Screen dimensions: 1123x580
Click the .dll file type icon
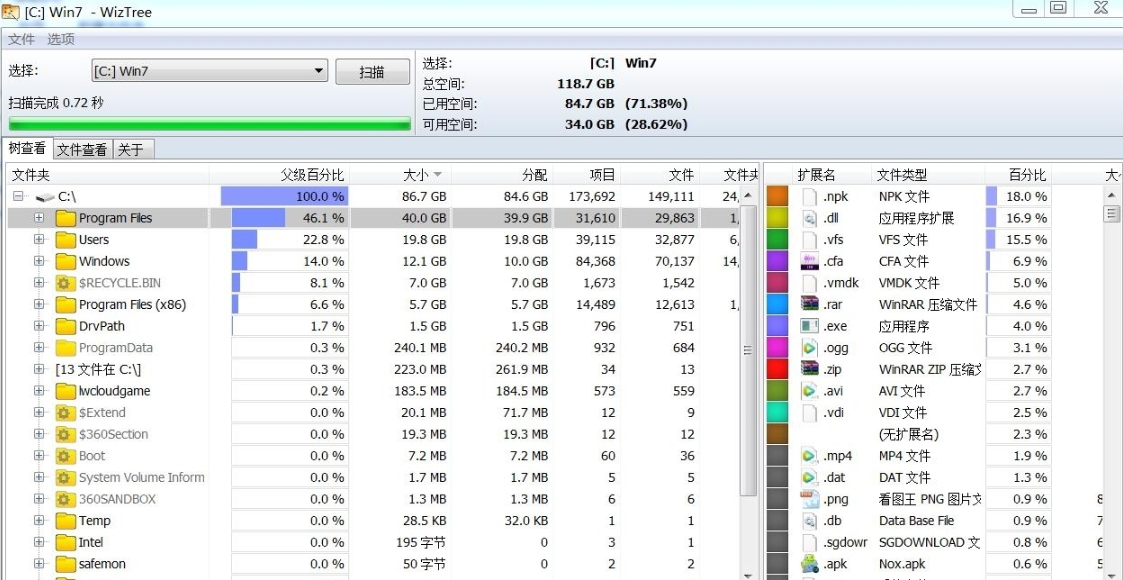[x=810, y=218]
